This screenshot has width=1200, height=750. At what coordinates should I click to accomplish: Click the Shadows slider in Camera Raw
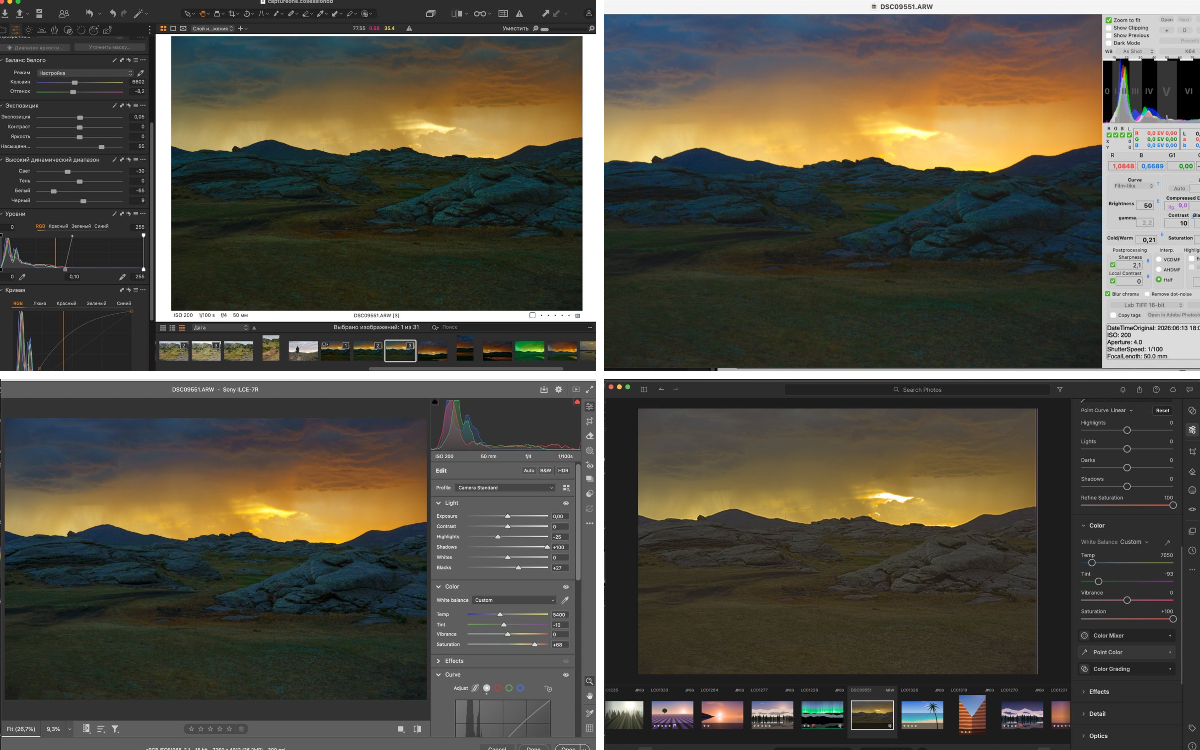coord(508,547)
